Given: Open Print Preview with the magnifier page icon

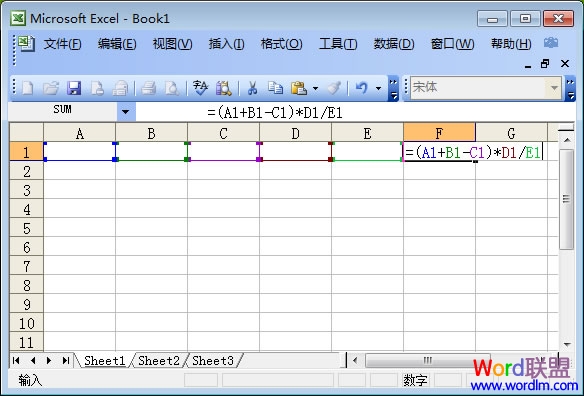Looking at the screenshot, I should 172,88.
